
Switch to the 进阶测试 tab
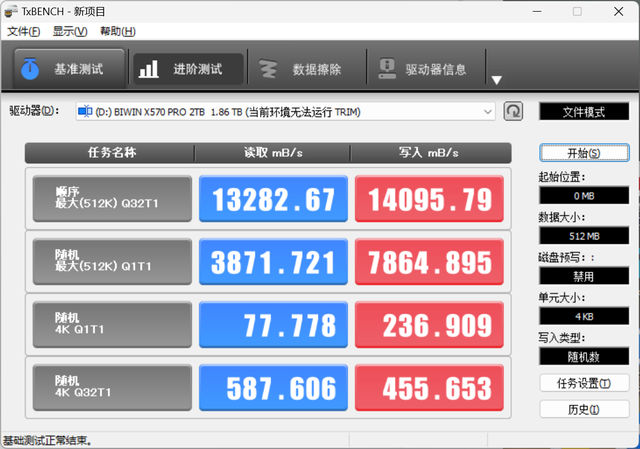(x=188, y=69)
